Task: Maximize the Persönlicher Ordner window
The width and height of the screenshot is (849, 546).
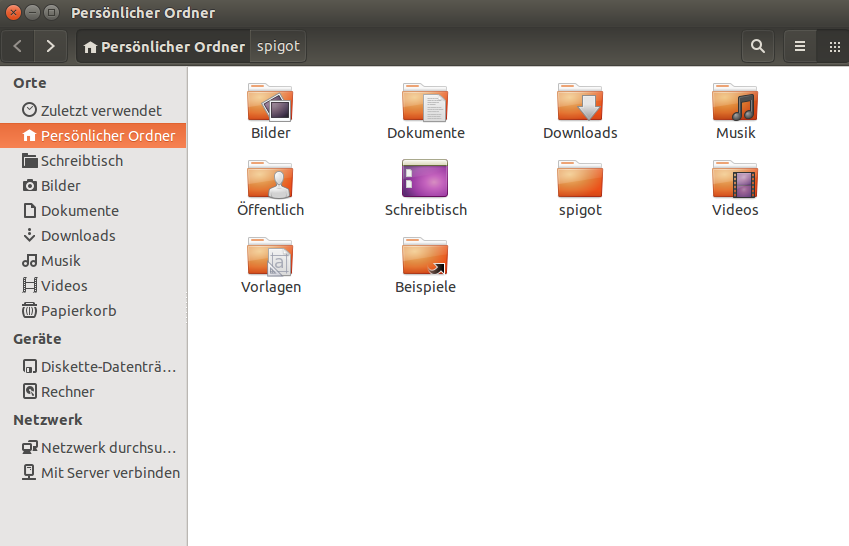Action: [51, 12]
